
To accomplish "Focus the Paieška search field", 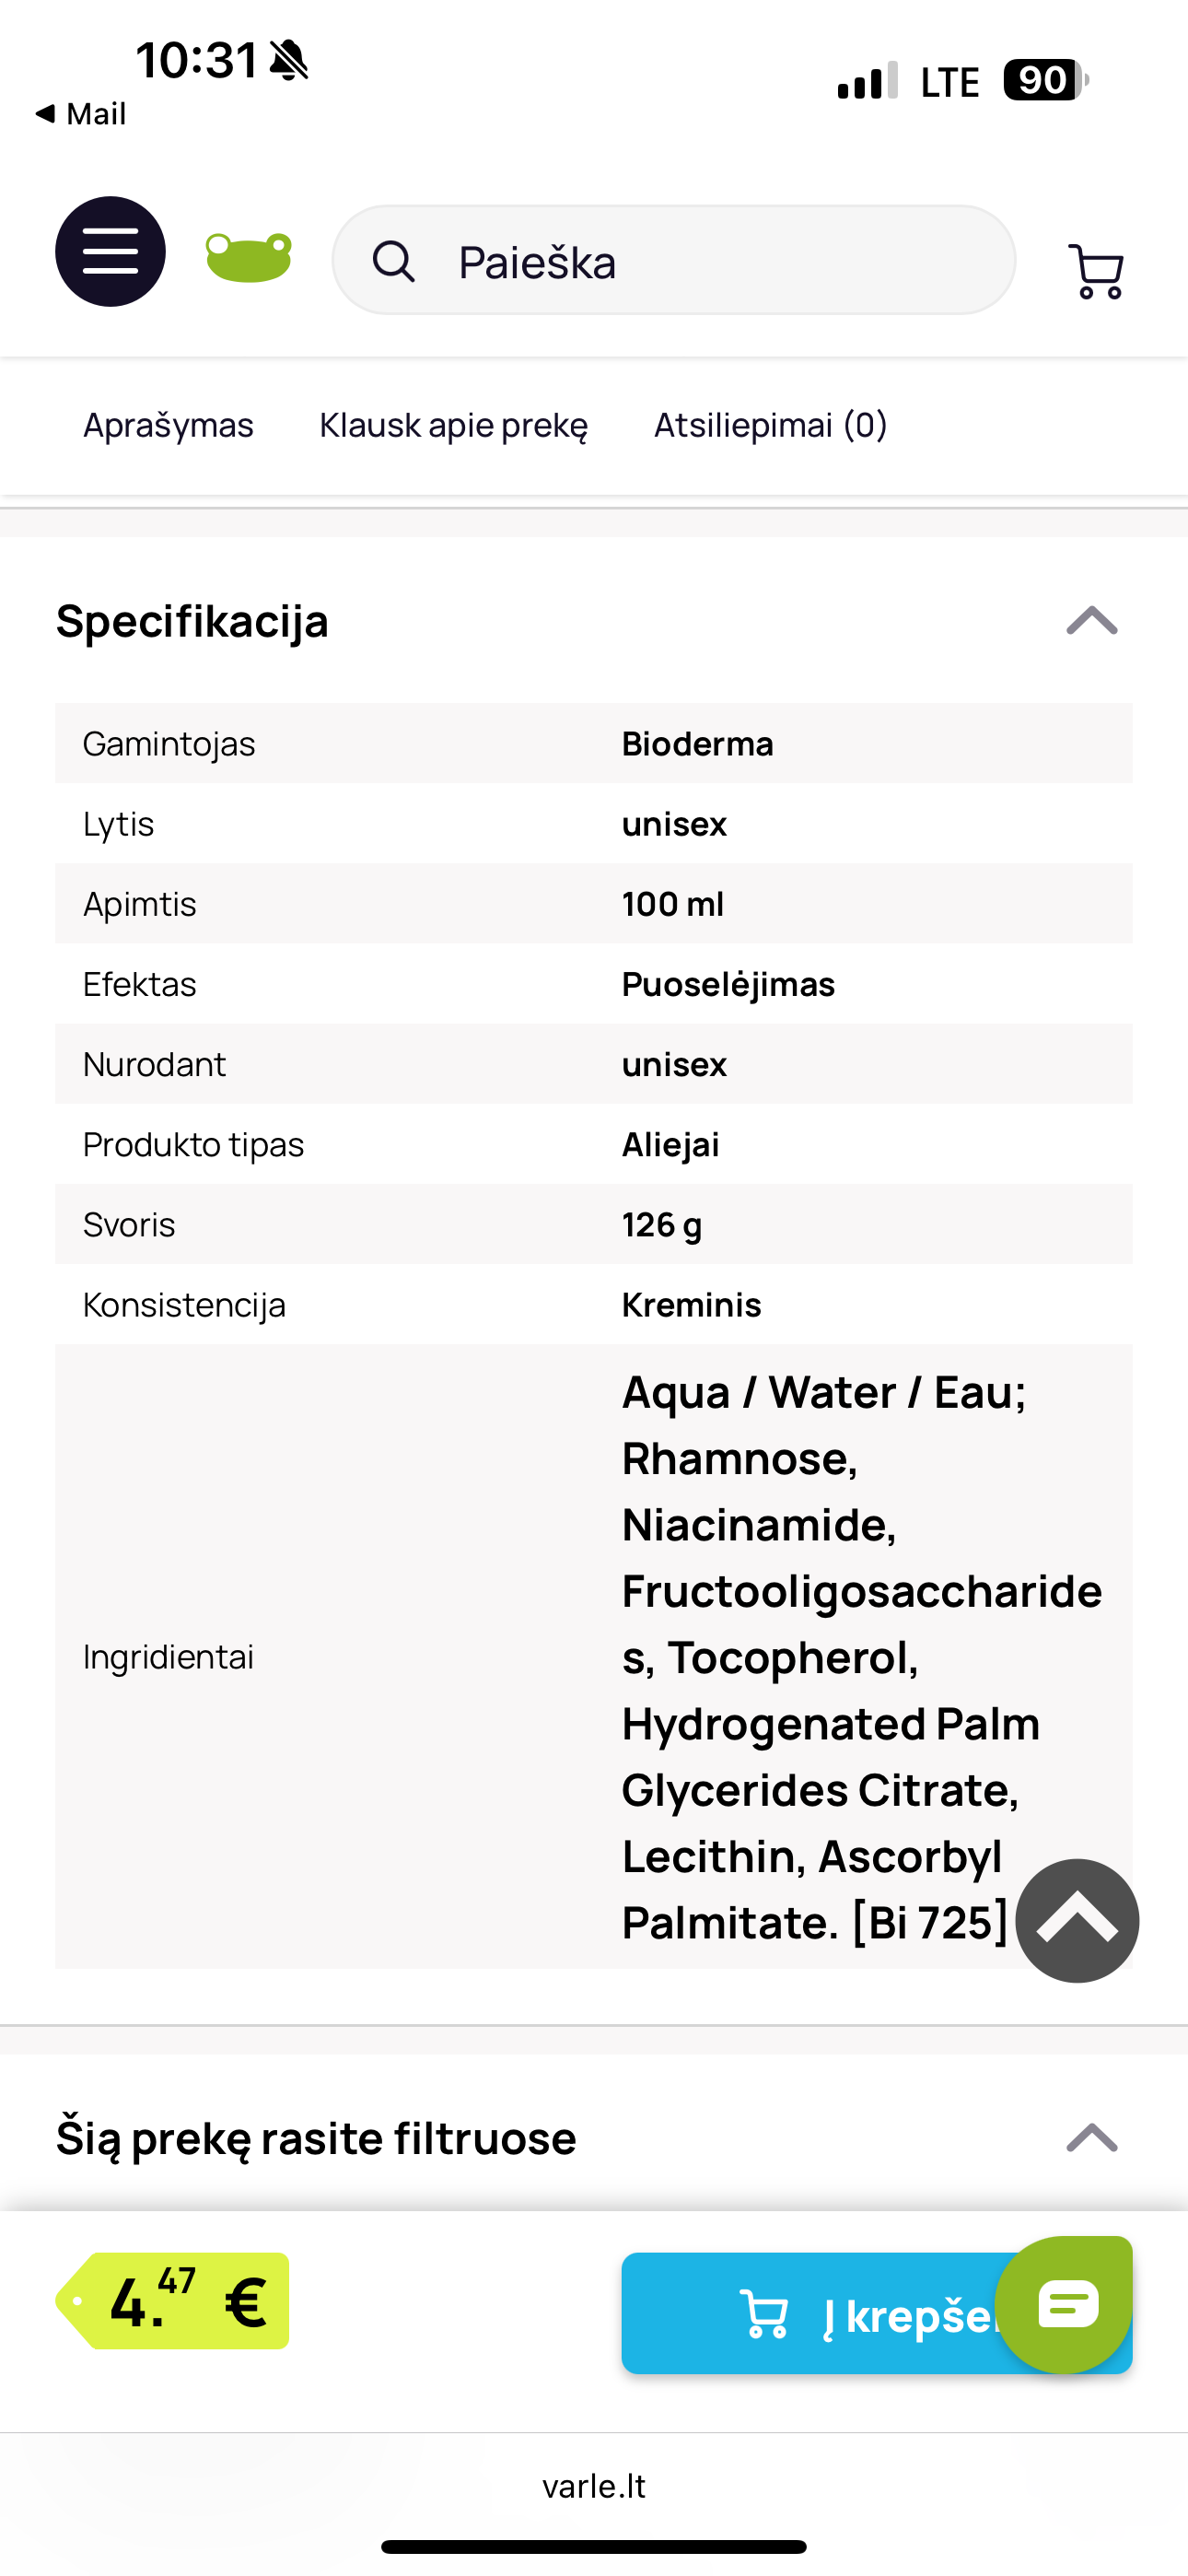I will pyautogui.click(x=674, y=260).
